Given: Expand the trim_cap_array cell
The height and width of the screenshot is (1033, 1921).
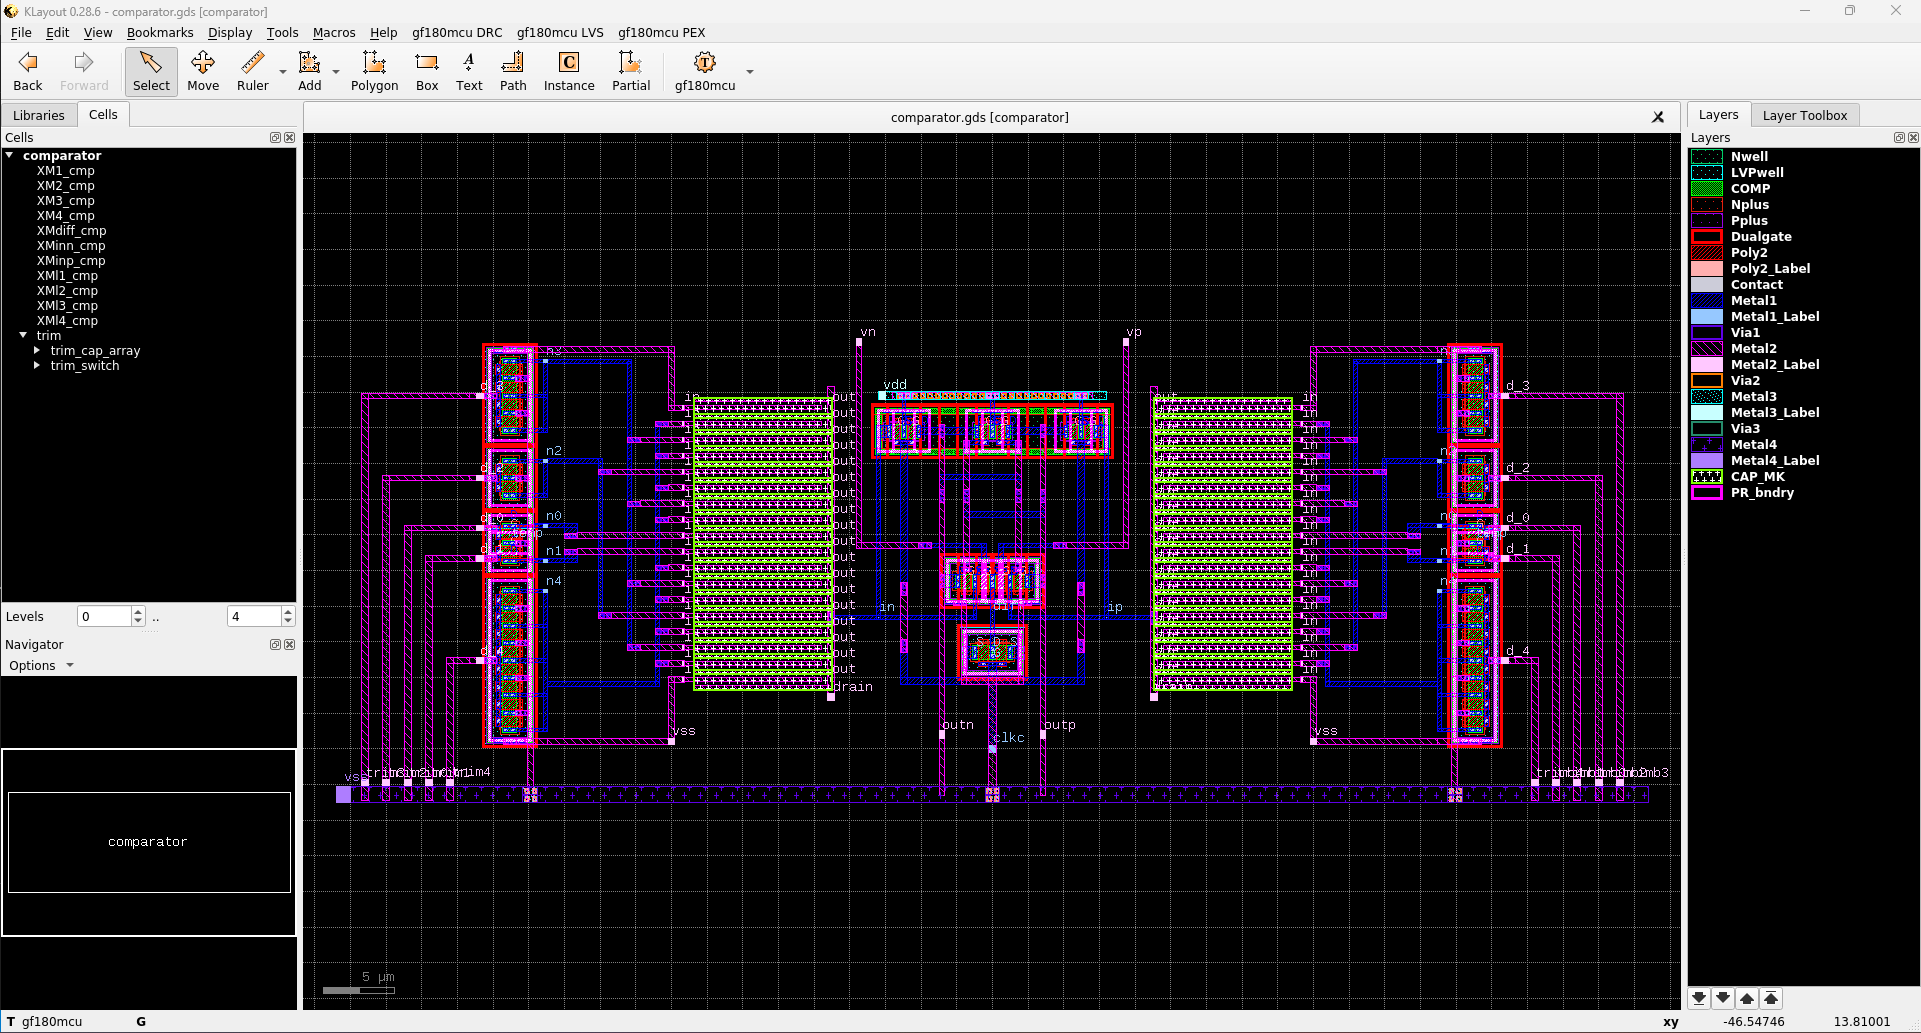Looking at the screenshot, I should (37, 351).
